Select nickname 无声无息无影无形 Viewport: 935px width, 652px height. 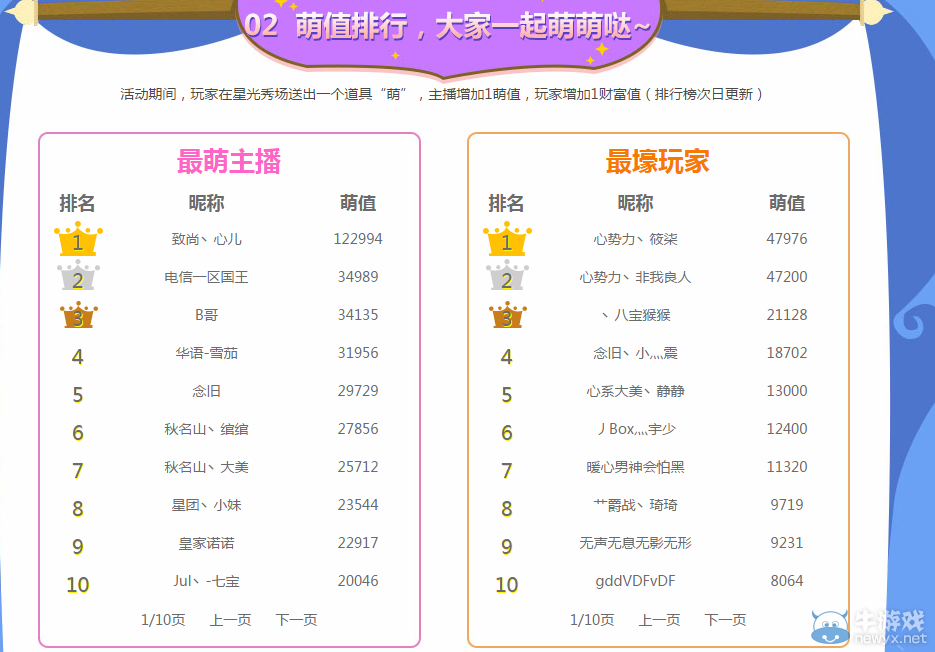pos(635,543)
